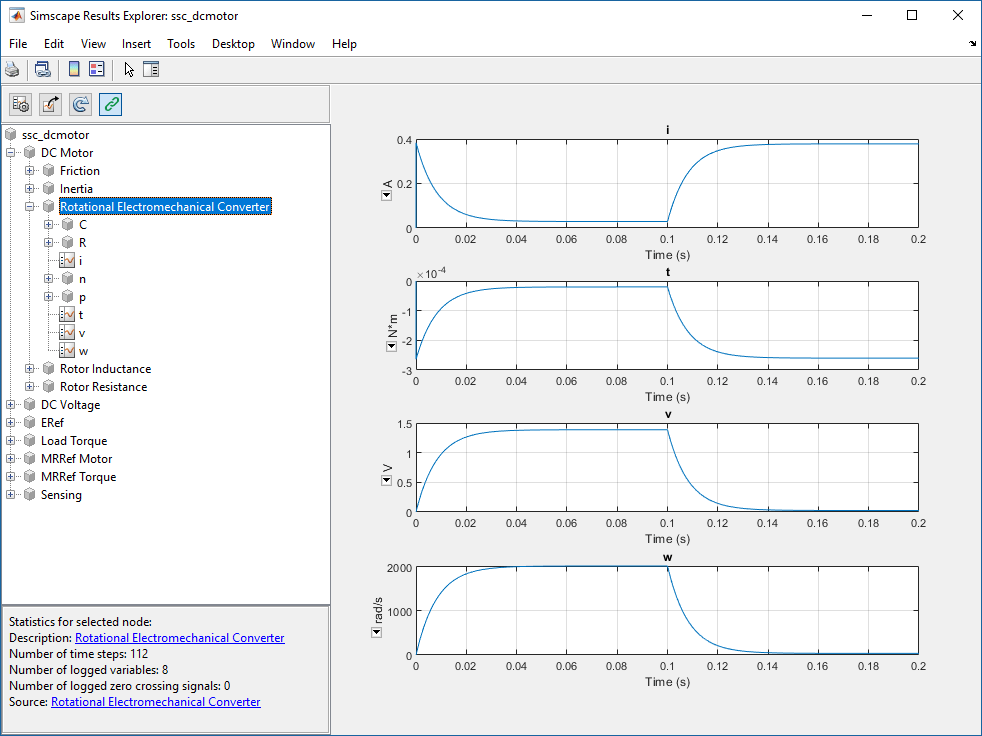Viewport: 982px width, 736px height.
Task: Insert Legend using toolbar icon
Action: click(x=96, y=70)
